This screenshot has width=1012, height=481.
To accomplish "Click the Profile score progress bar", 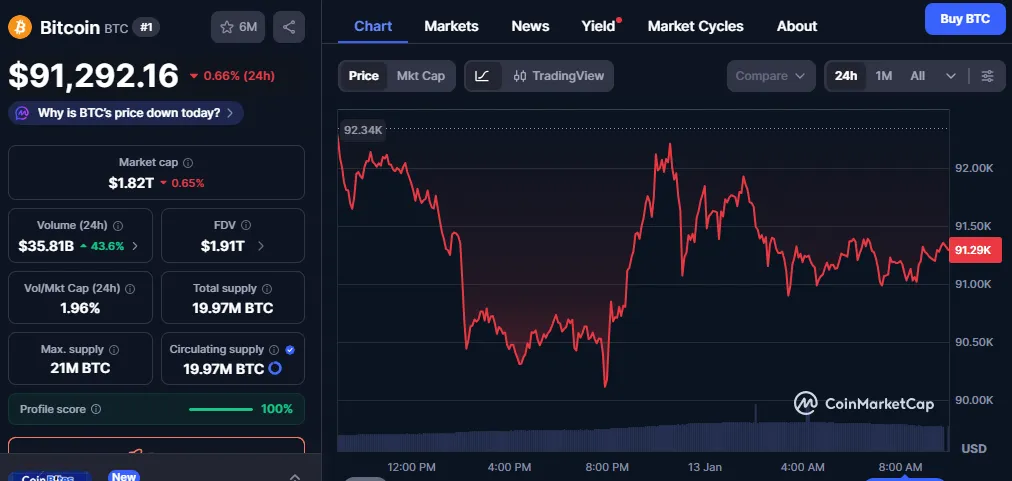I will tap(221, 409).
